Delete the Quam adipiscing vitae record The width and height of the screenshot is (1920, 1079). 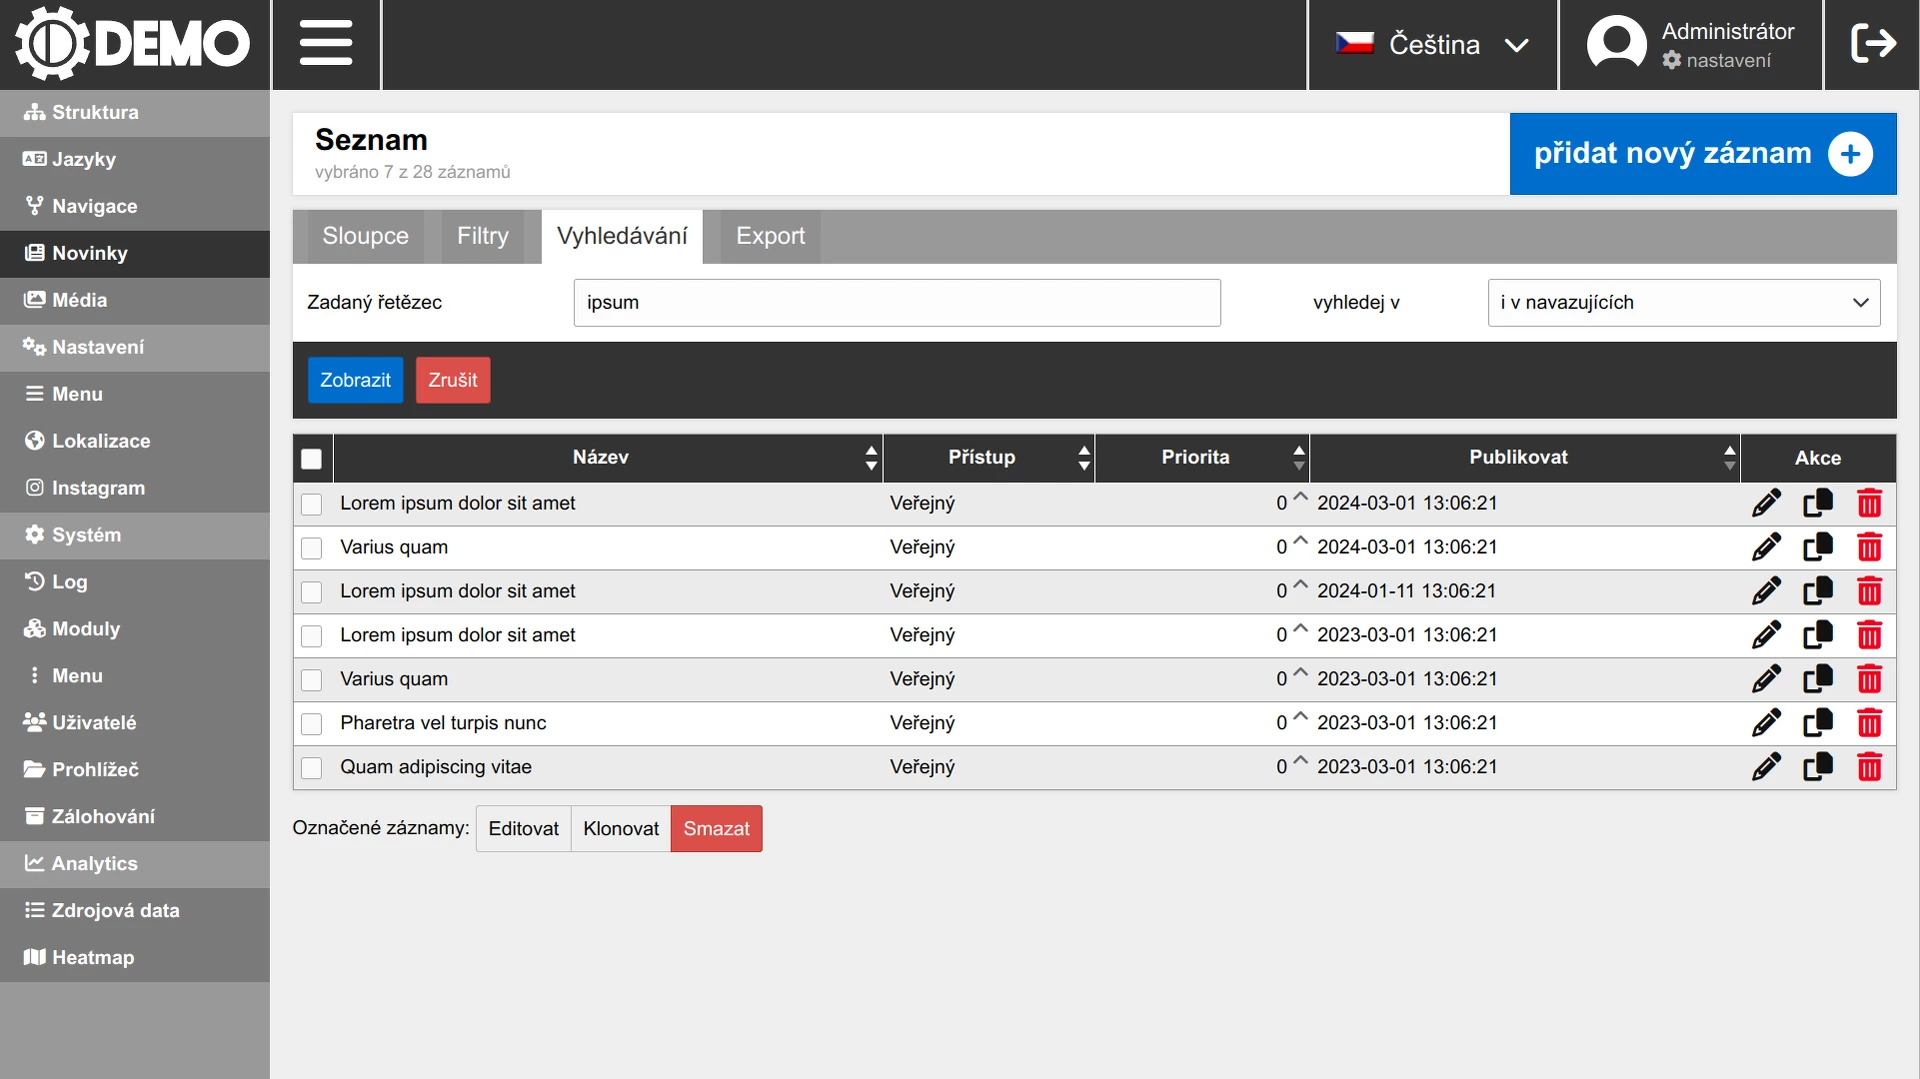[x=1869, y=767]
